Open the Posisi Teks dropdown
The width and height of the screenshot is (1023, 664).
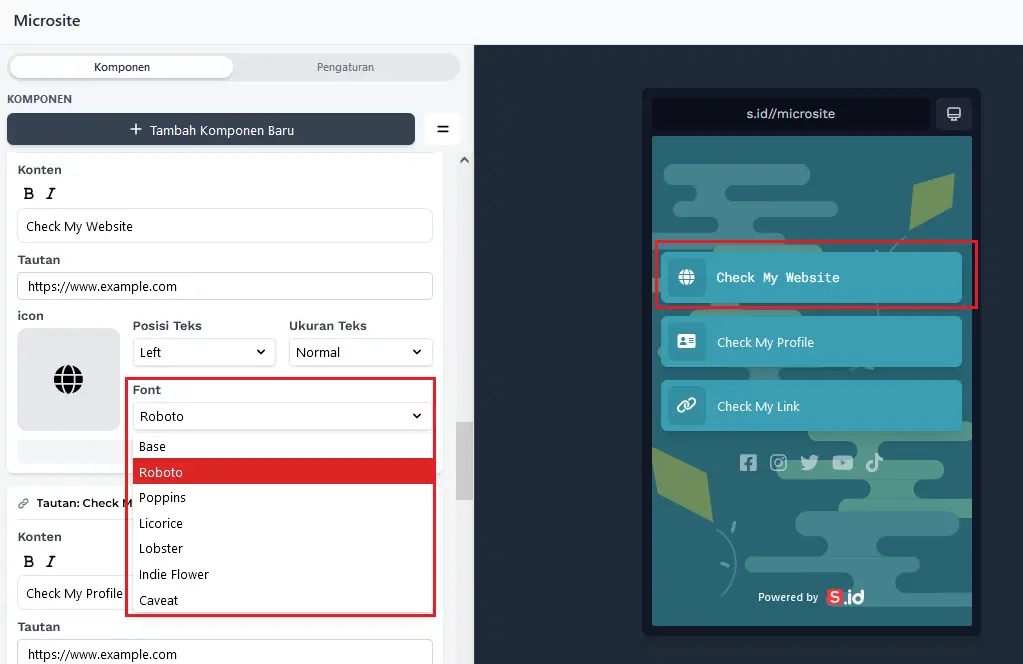point(204,352)
